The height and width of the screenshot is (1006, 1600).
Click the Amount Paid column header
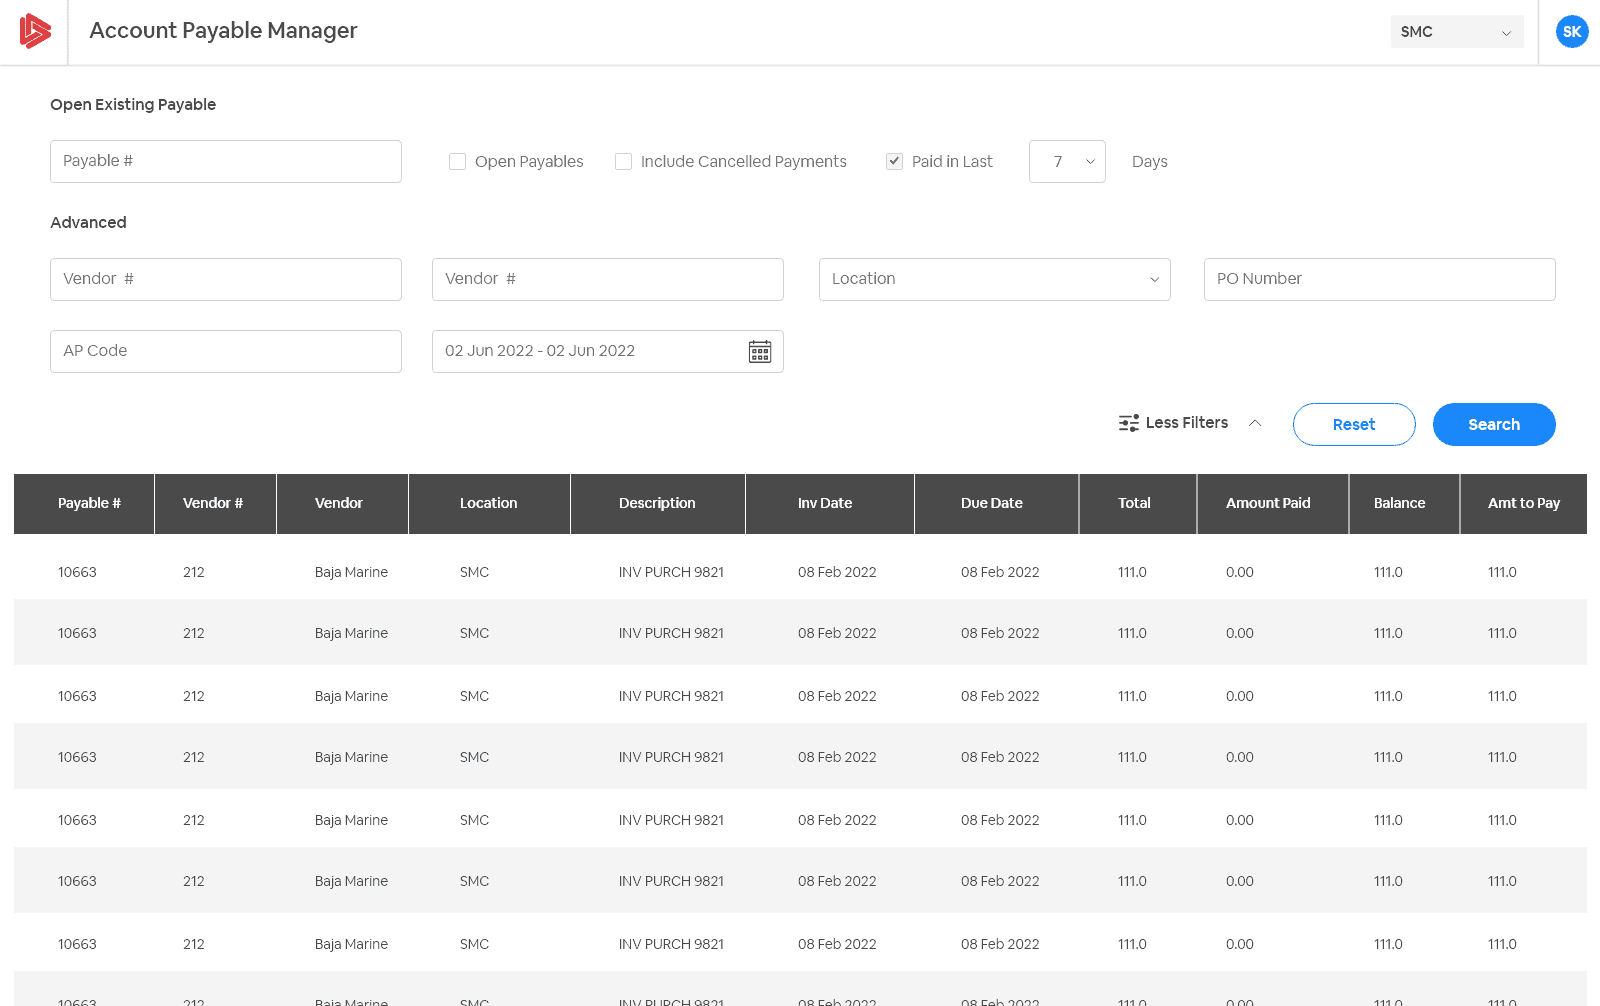[1267, 504]
